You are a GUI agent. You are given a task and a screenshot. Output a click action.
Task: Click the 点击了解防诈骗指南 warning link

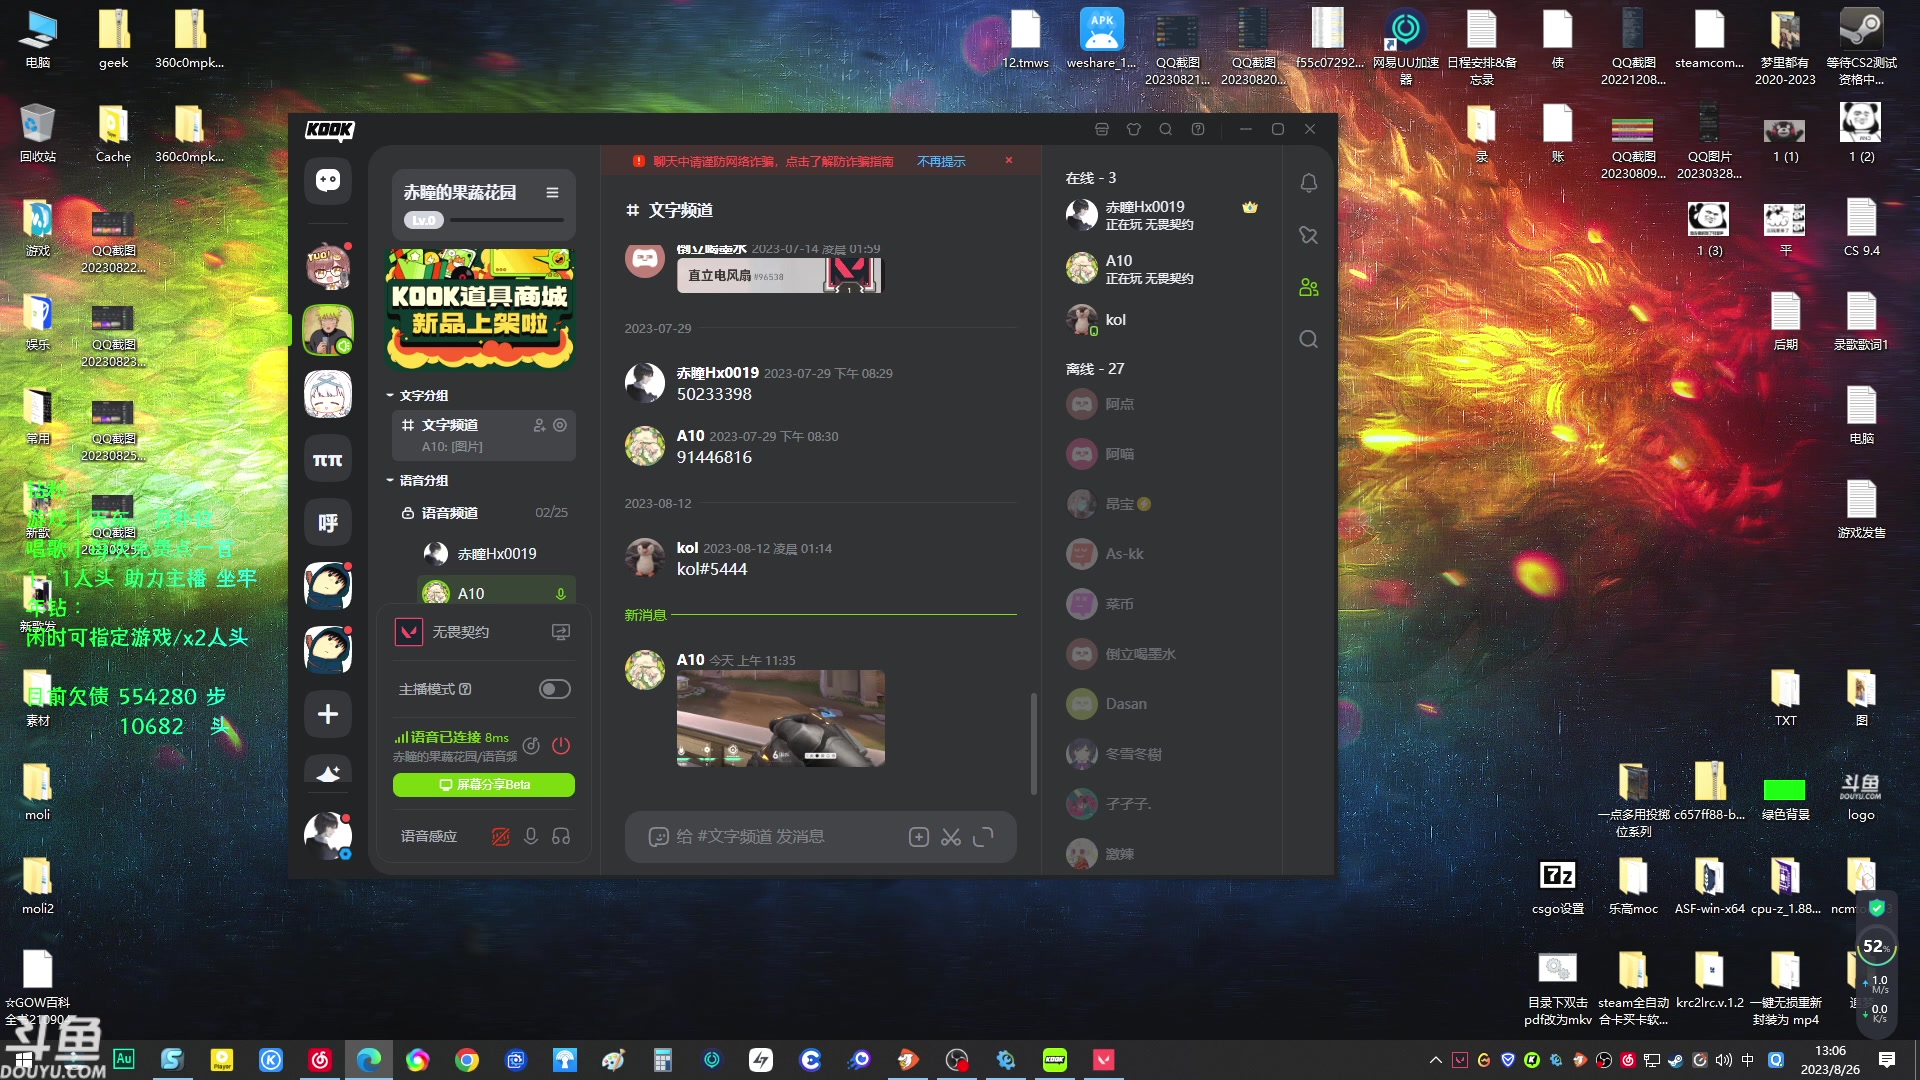point(839,161)
